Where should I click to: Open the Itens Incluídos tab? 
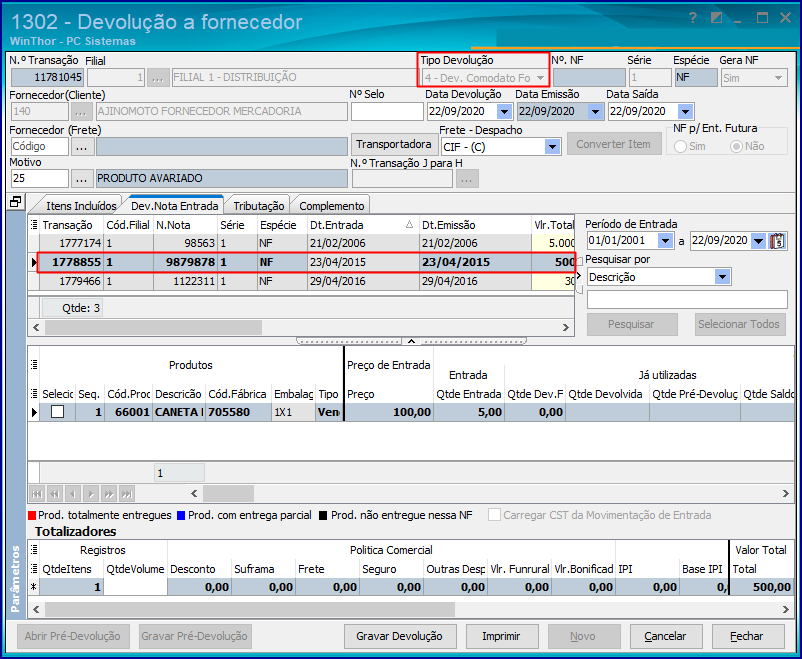(81, 205)
